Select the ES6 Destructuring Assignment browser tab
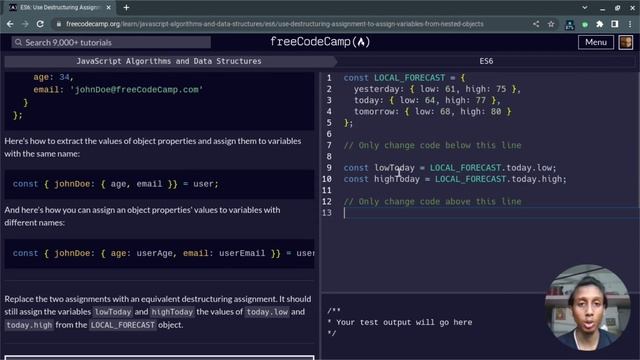The image size is (640, 360). point(60,7)
